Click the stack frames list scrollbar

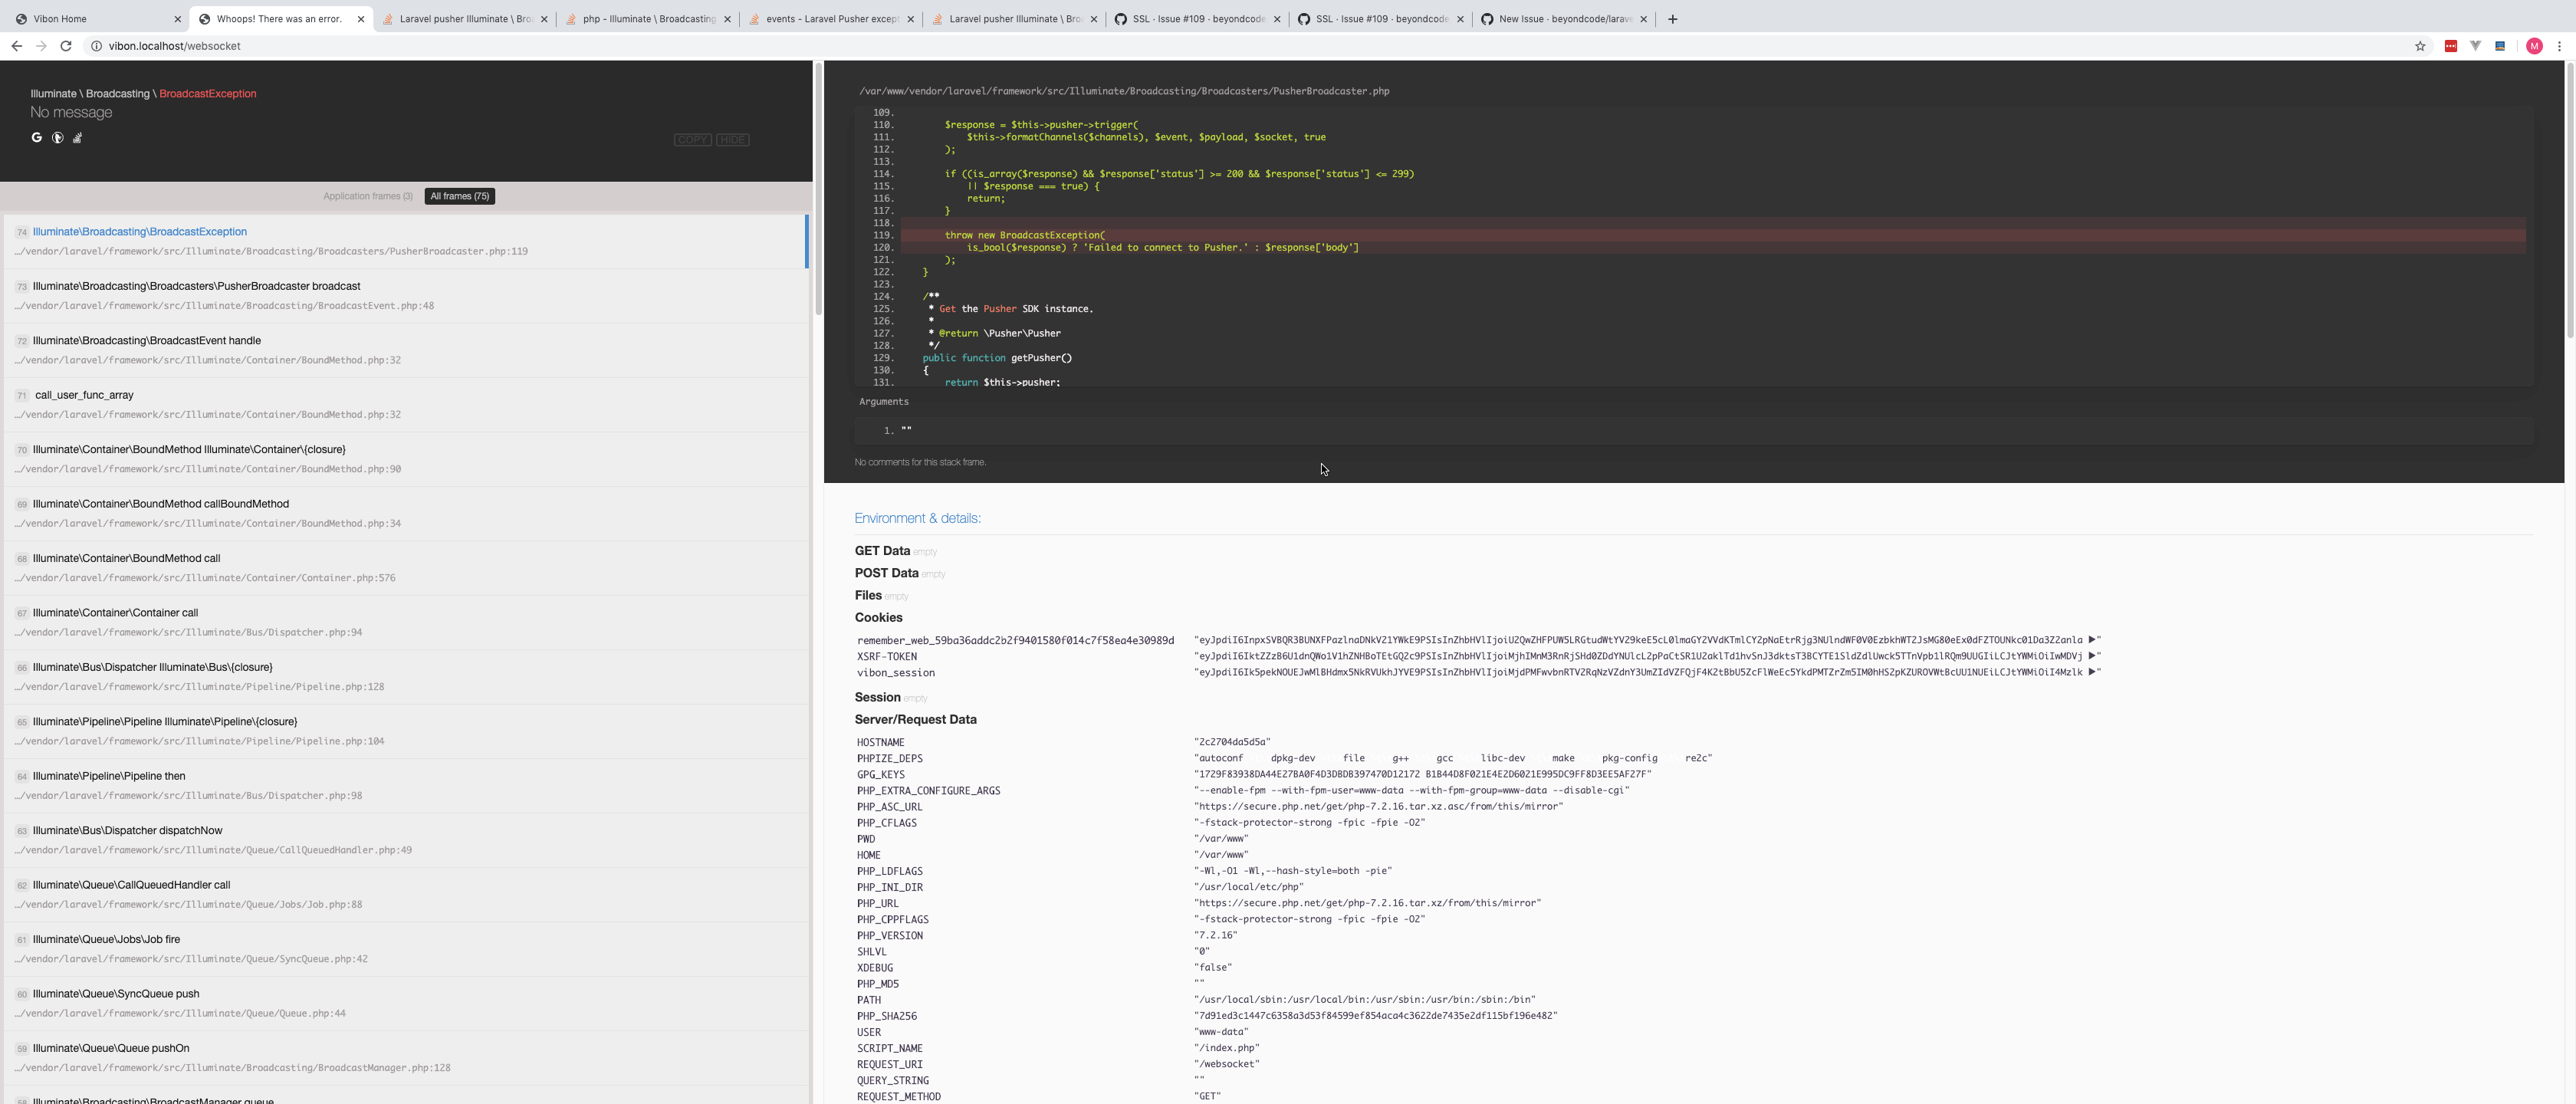pos(818,190)
